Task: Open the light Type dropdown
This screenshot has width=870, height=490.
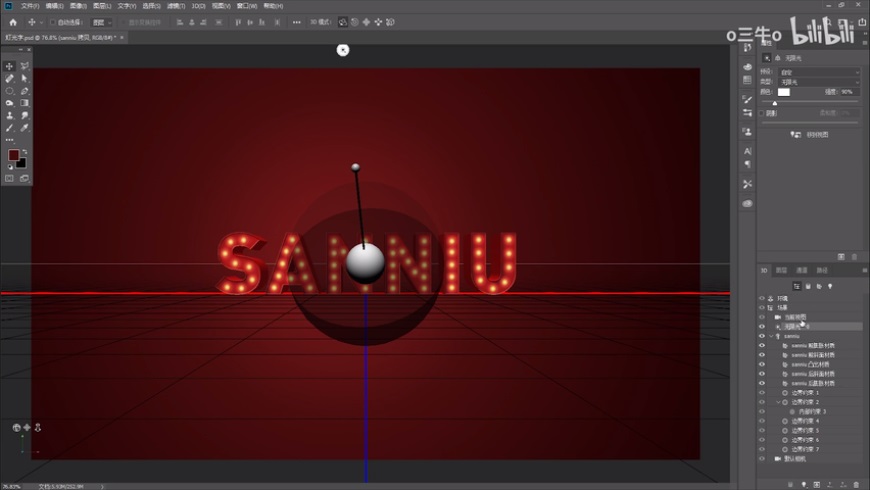Action: 820,81
